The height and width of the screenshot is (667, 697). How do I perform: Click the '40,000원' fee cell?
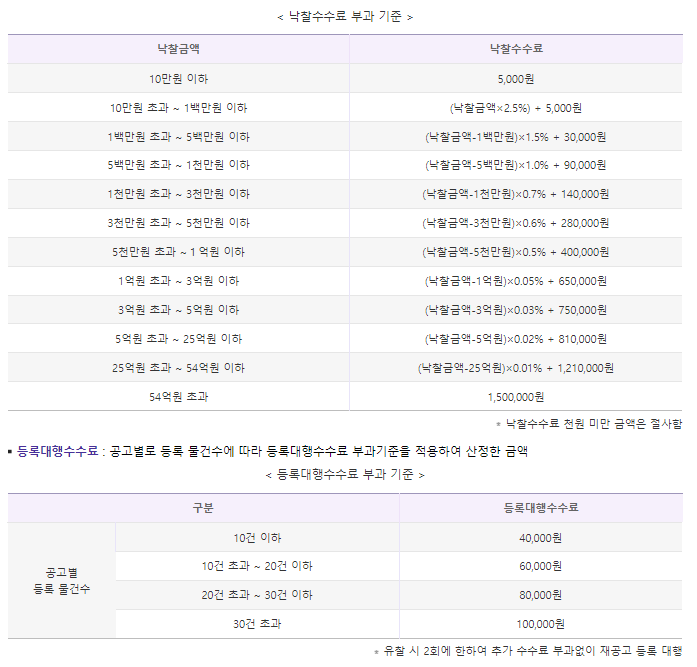pos(541,538)
